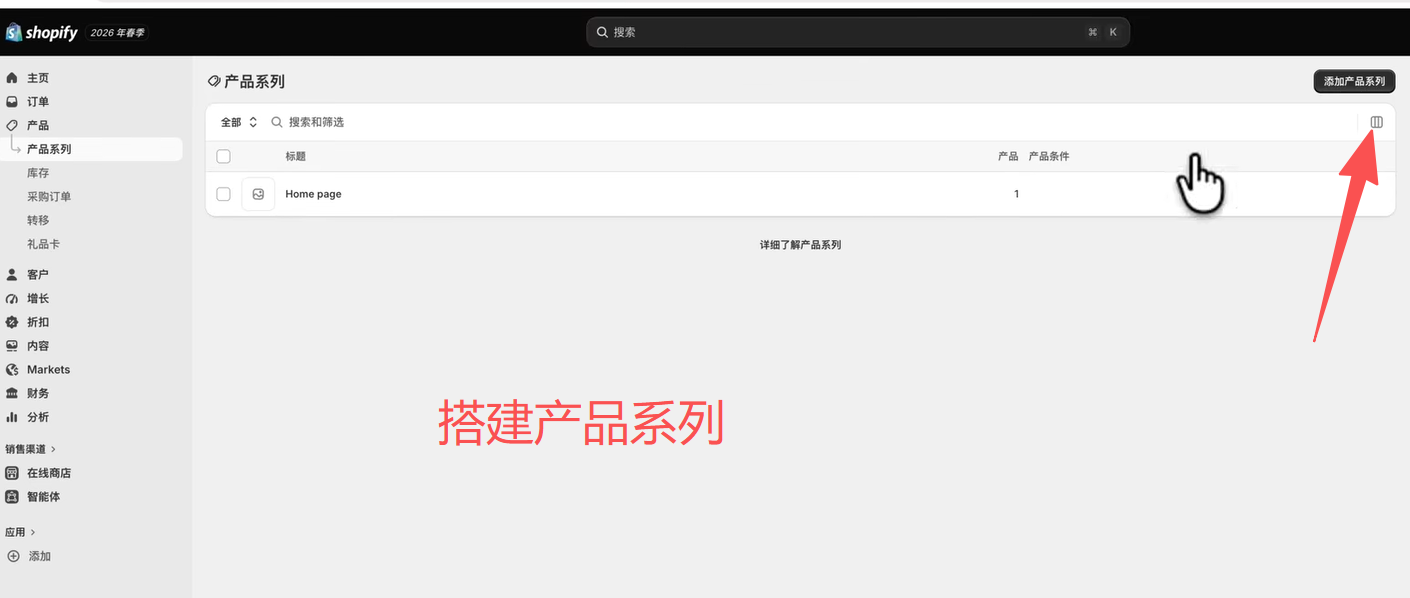1410x598 pixels.
Task: Click the 财务 bank icon
Action: tap(12, 394)
